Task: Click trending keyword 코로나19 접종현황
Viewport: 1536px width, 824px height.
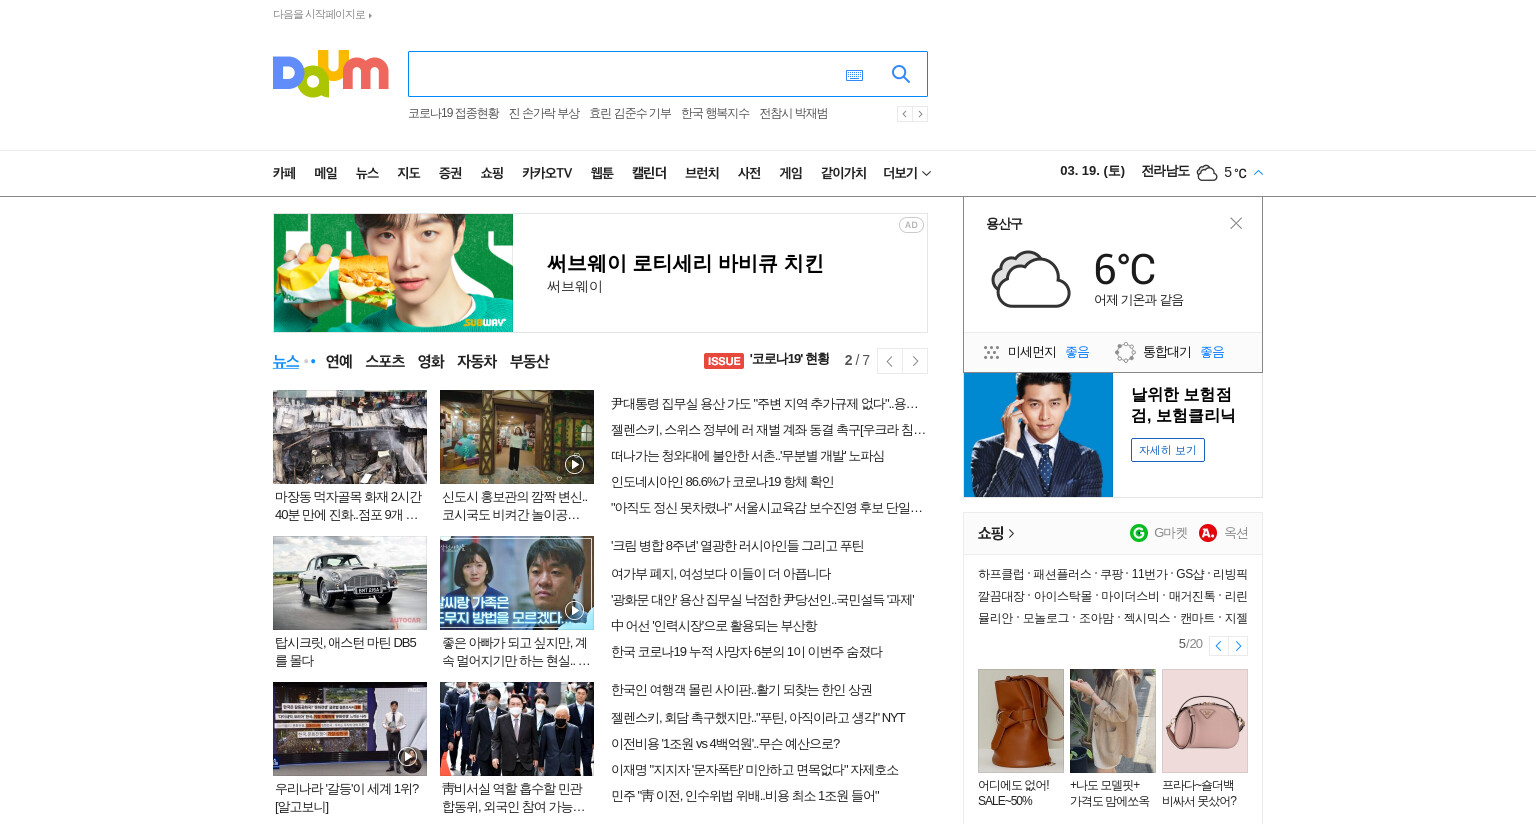Action: [453, 114]
